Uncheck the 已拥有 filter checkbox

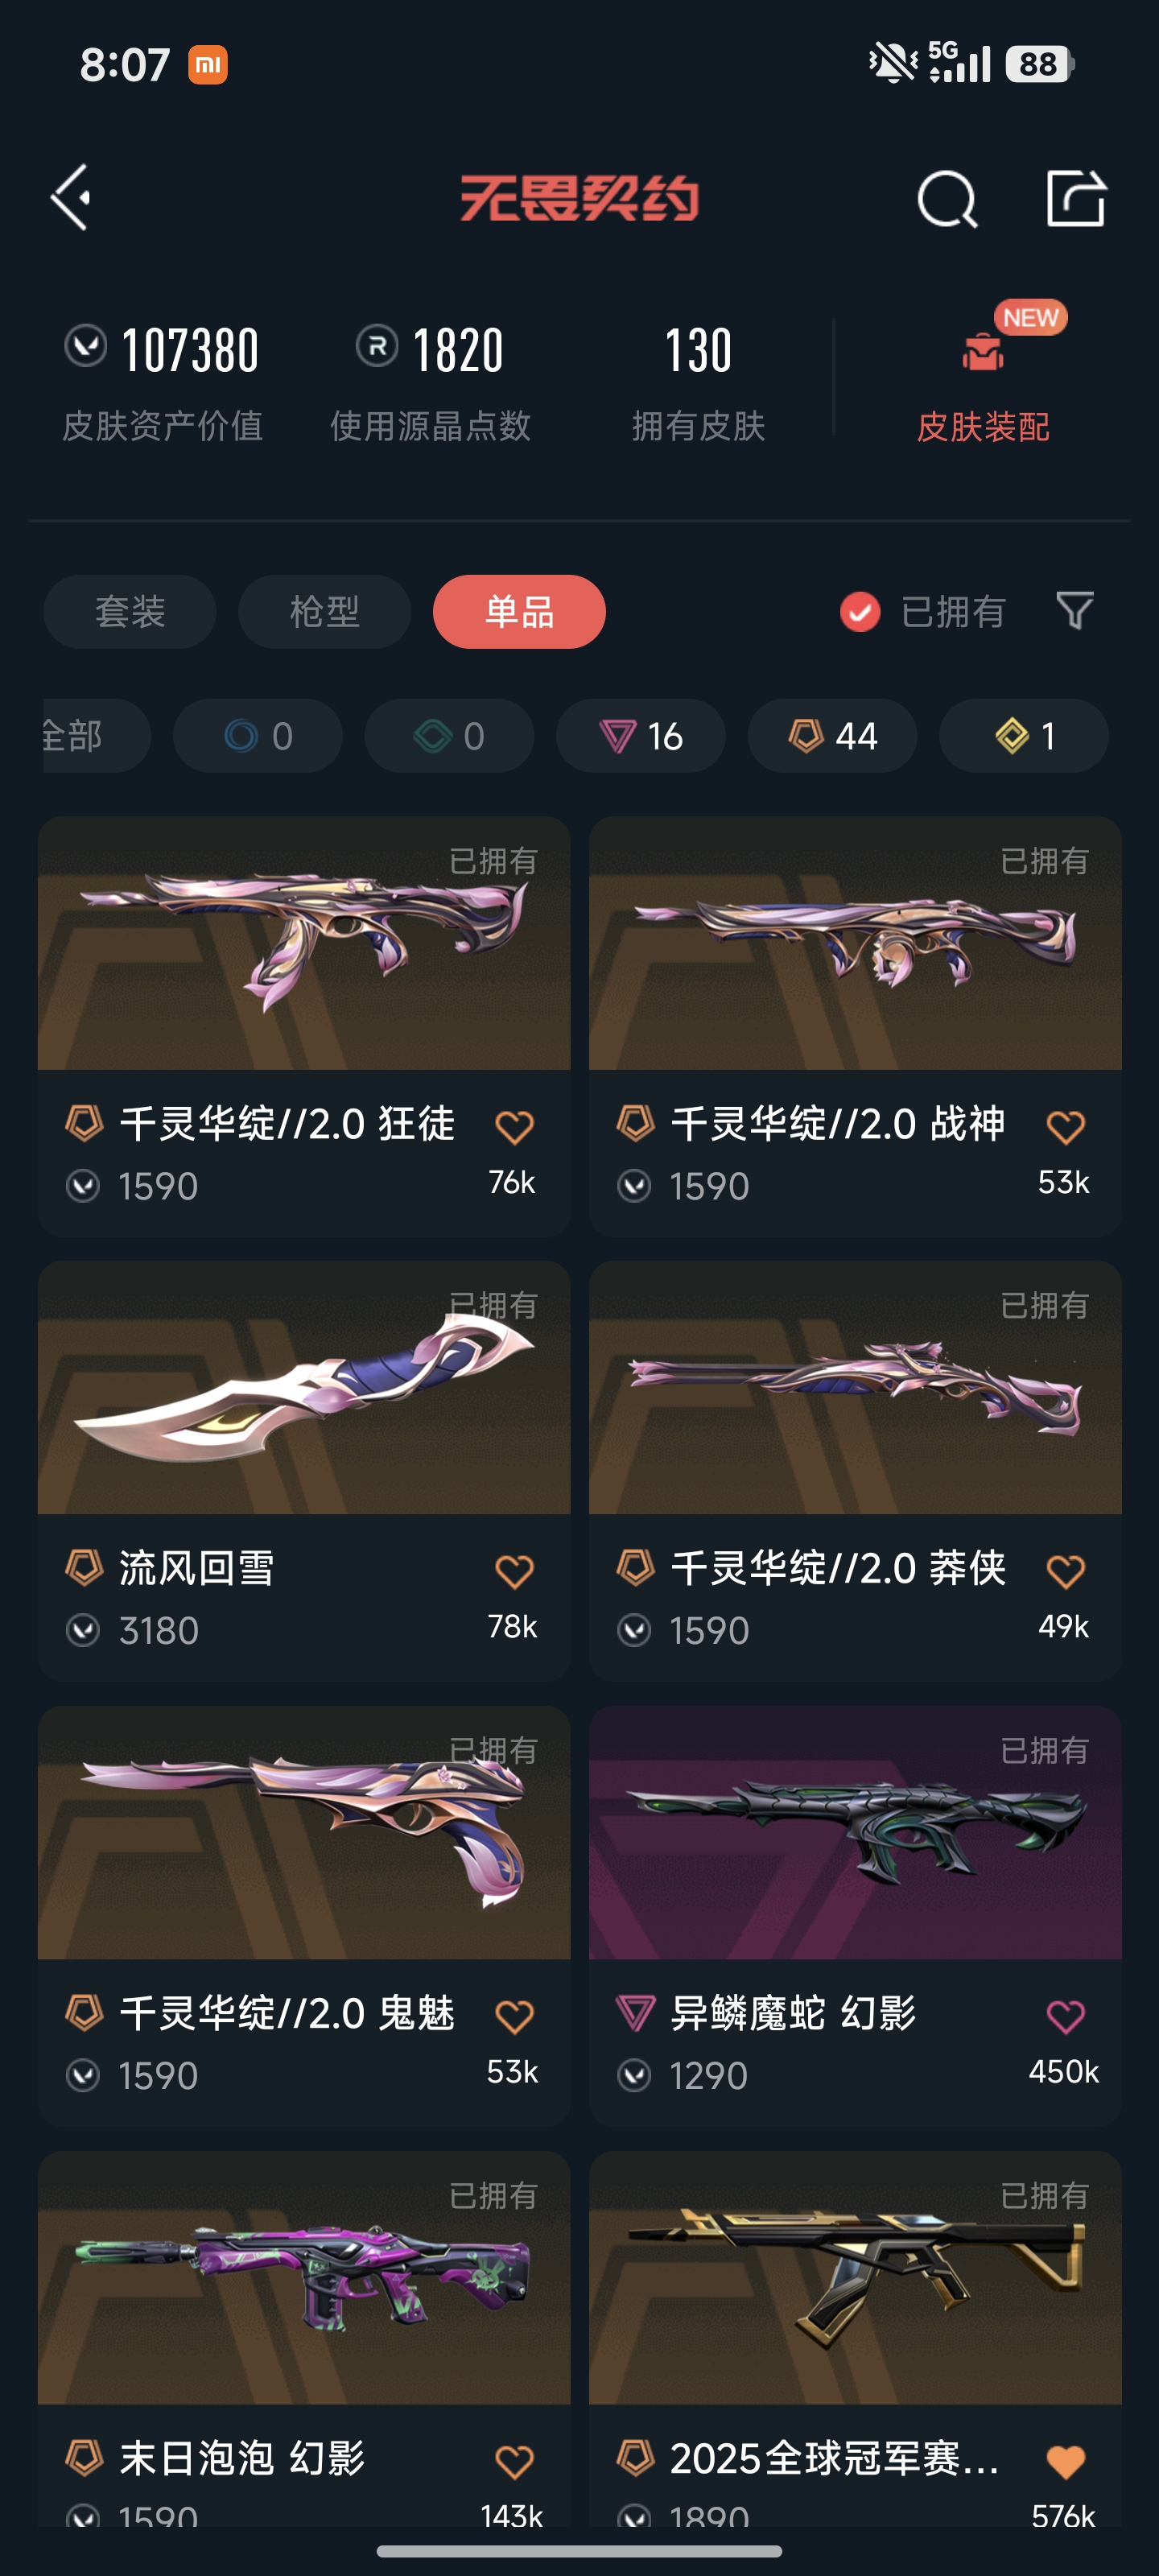pos(859,611)
